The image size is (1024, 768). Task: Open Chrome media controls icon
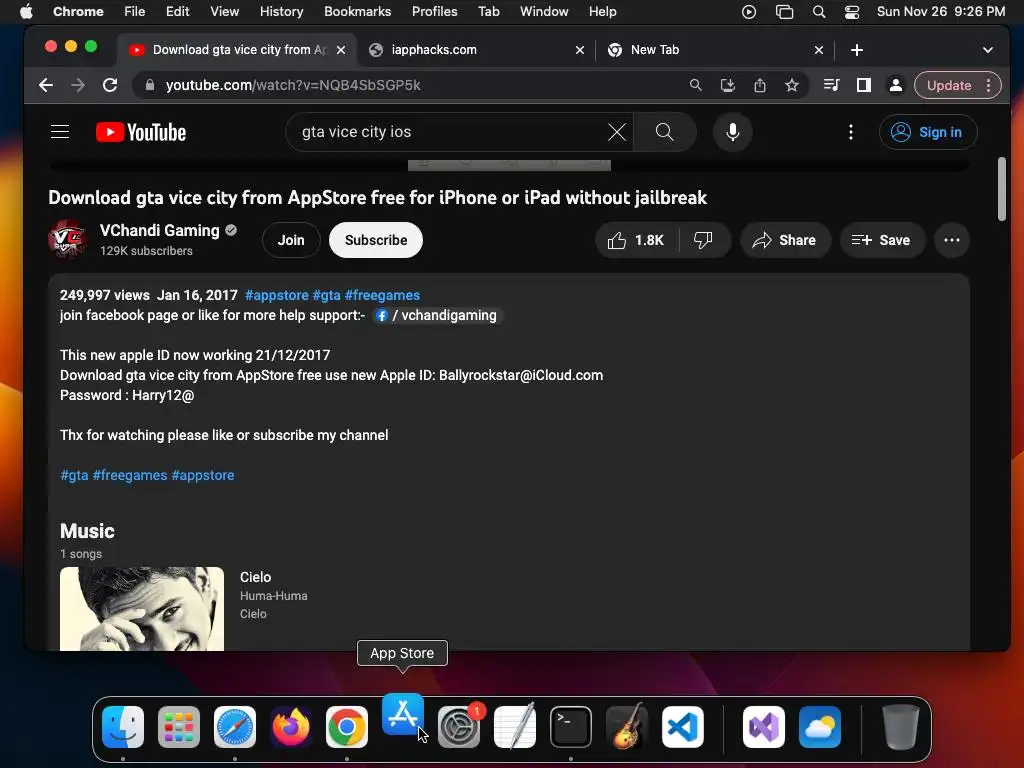click(831, 85)
